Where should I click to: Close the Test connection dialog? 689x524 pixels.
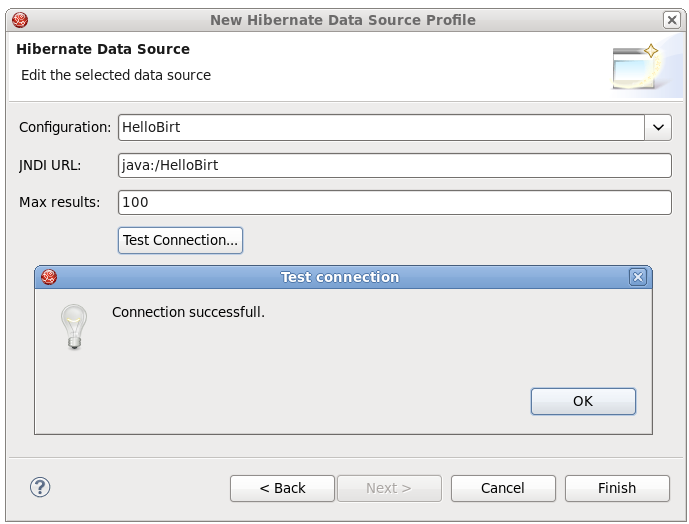click(x=637, y=277)
